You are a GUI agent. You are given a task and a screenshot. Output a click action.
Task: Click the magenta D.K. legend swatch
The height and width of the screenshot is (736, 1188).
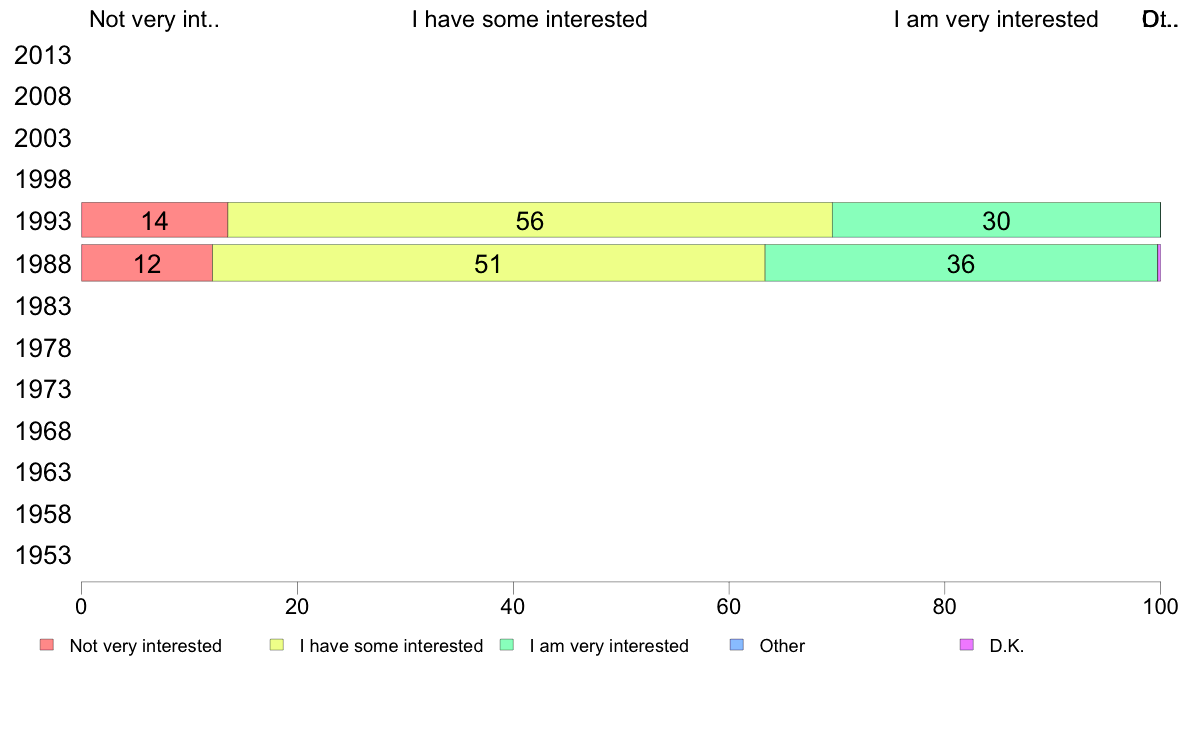point(967,645)
